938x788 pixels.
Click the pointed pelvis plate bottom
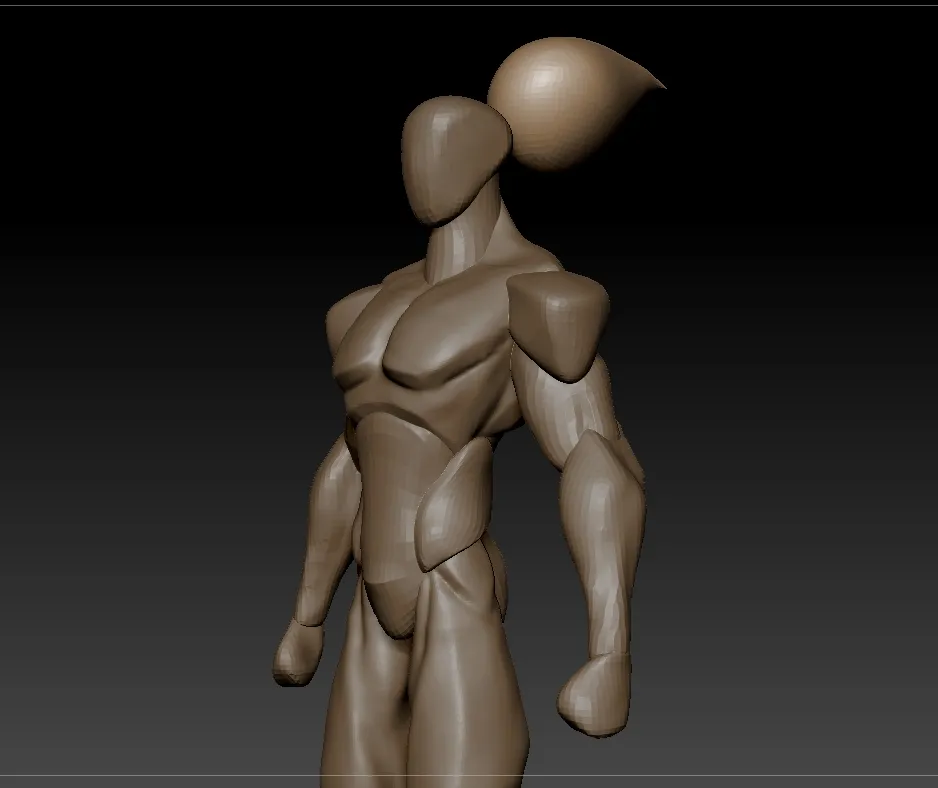tap(397, 613)
